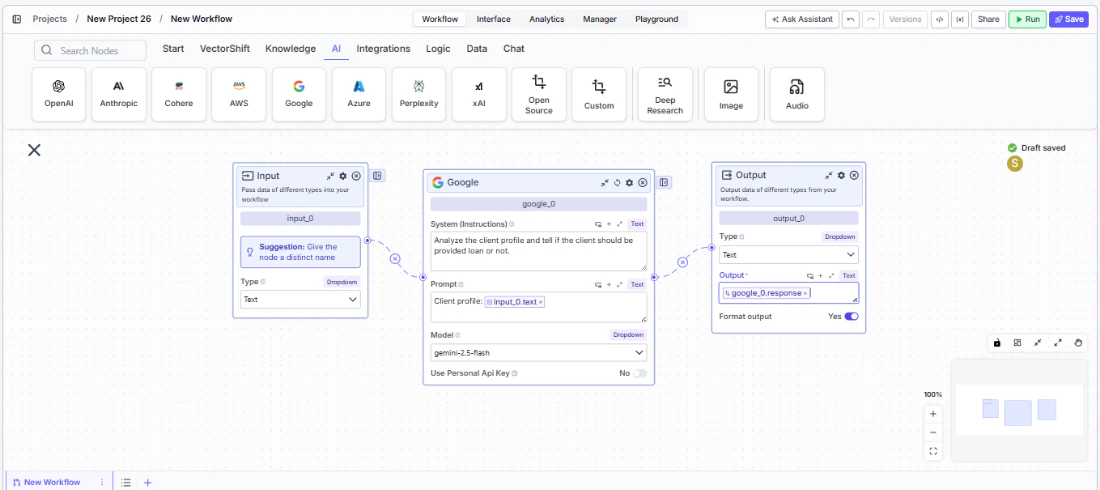
Task: Add an Image node
Action: [x=731, y=94]
